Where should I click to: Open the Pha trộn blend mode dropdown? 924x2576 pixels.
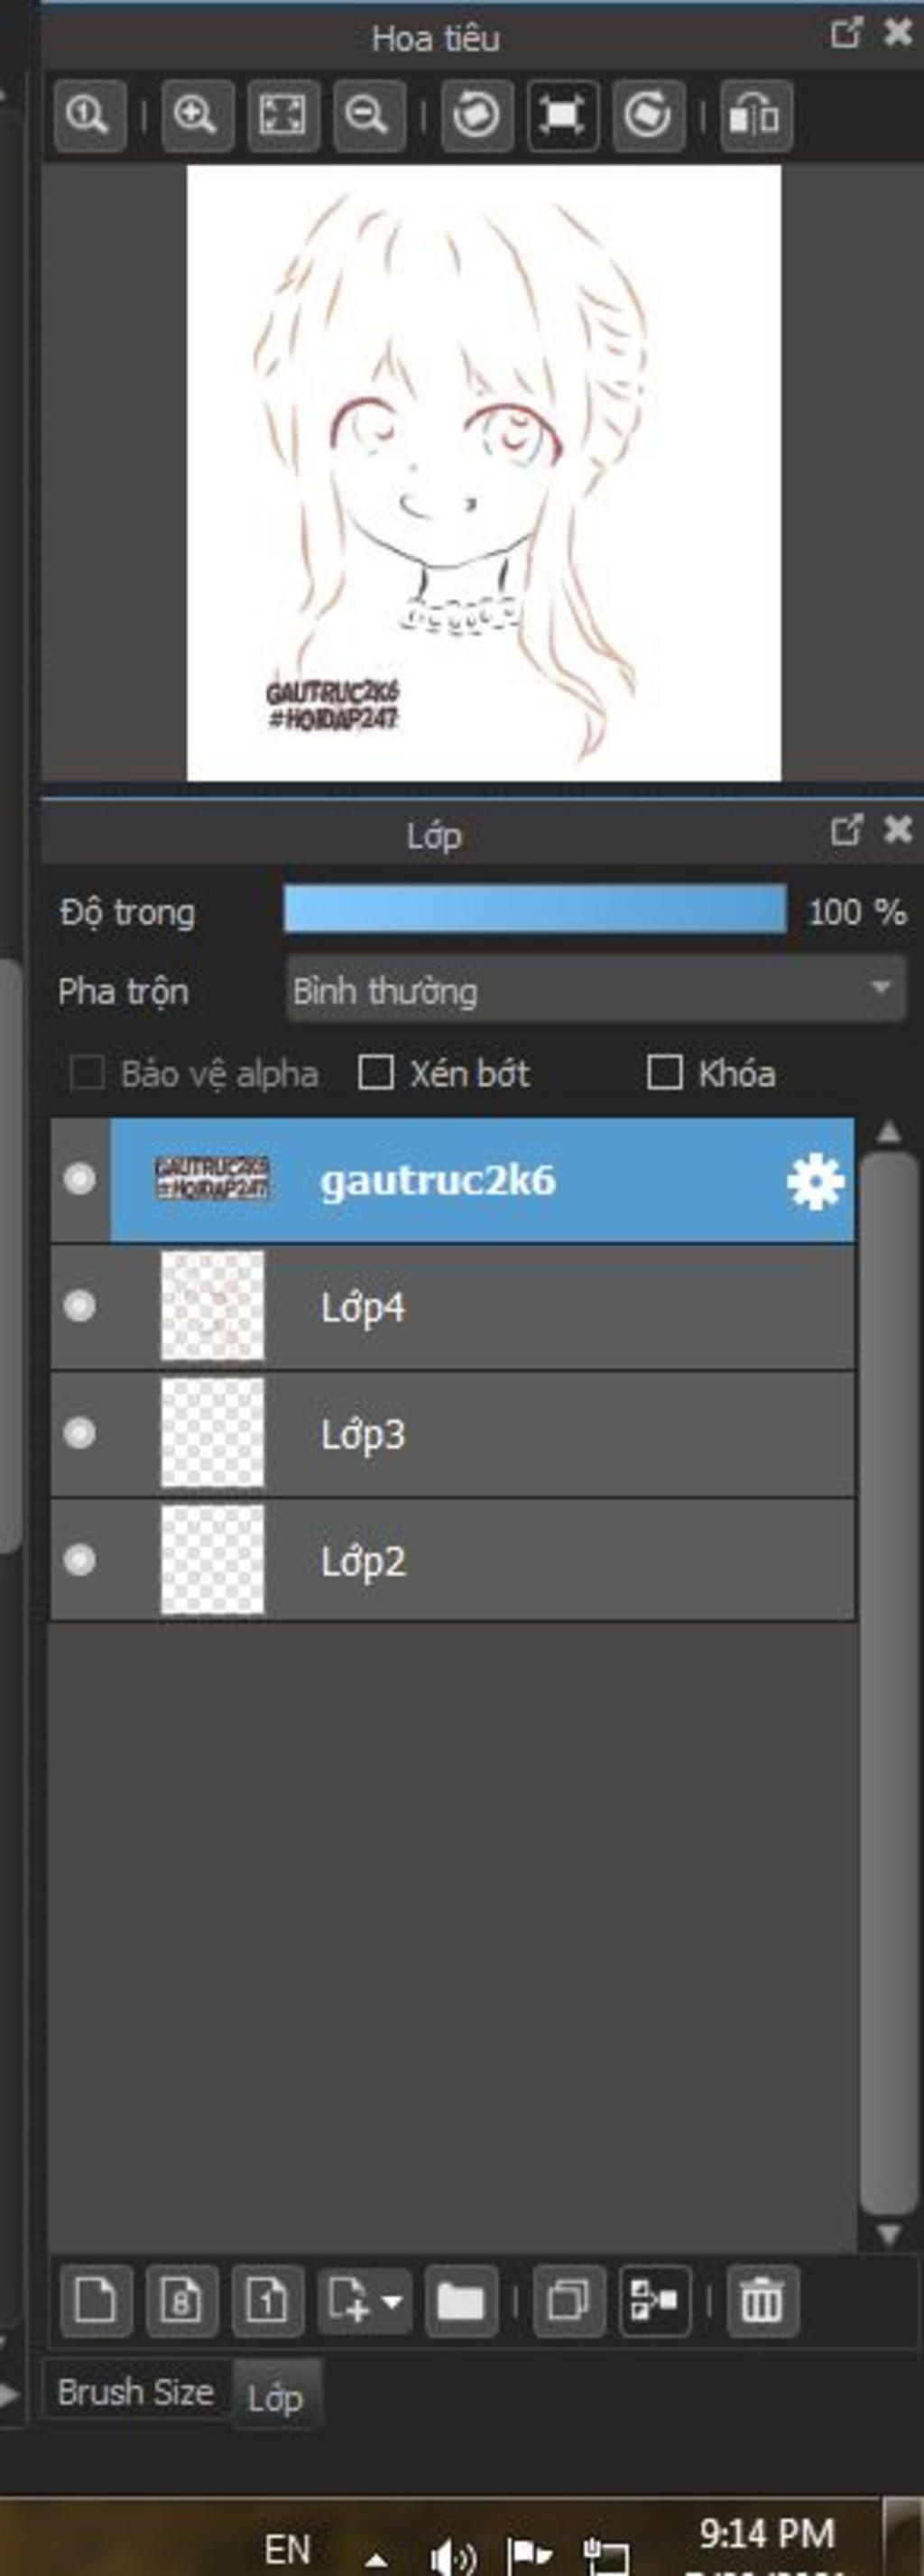(596, 990)
